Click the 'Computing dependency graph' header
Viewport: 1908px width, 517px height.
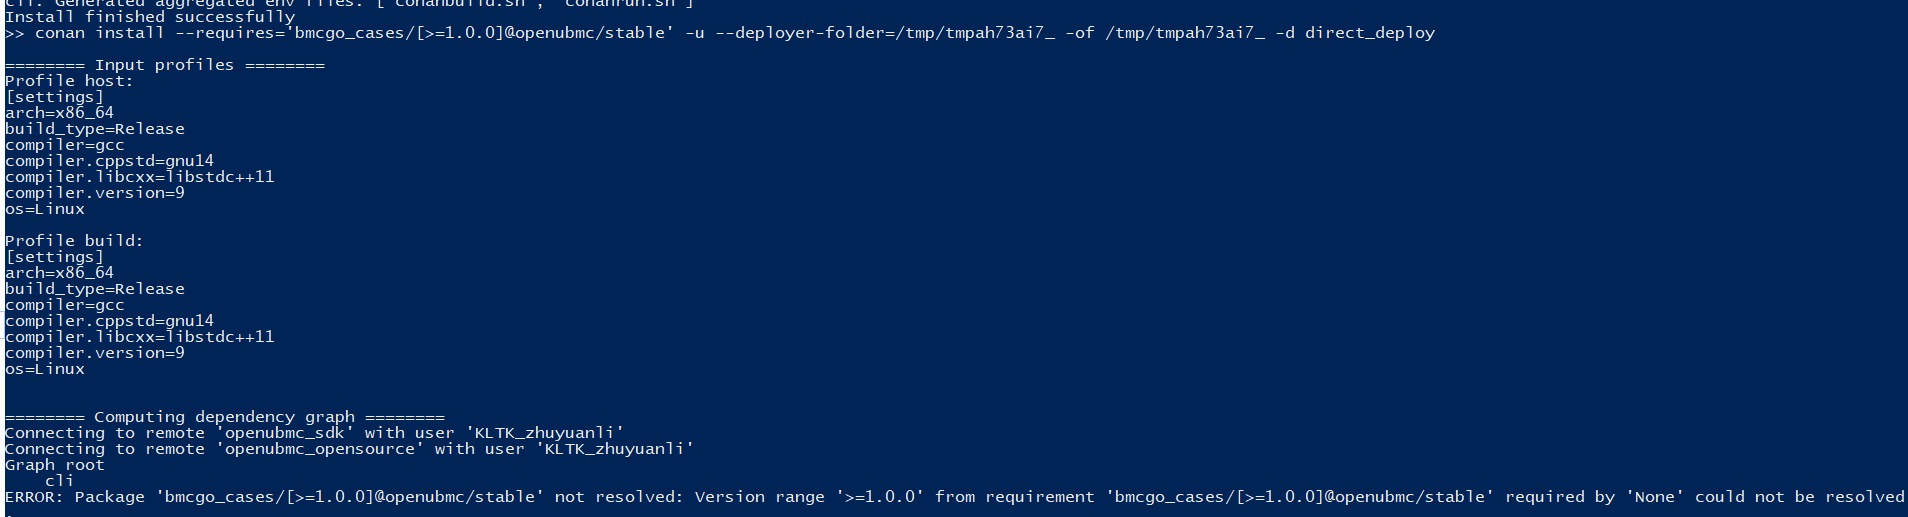click(x=224, y=417)
